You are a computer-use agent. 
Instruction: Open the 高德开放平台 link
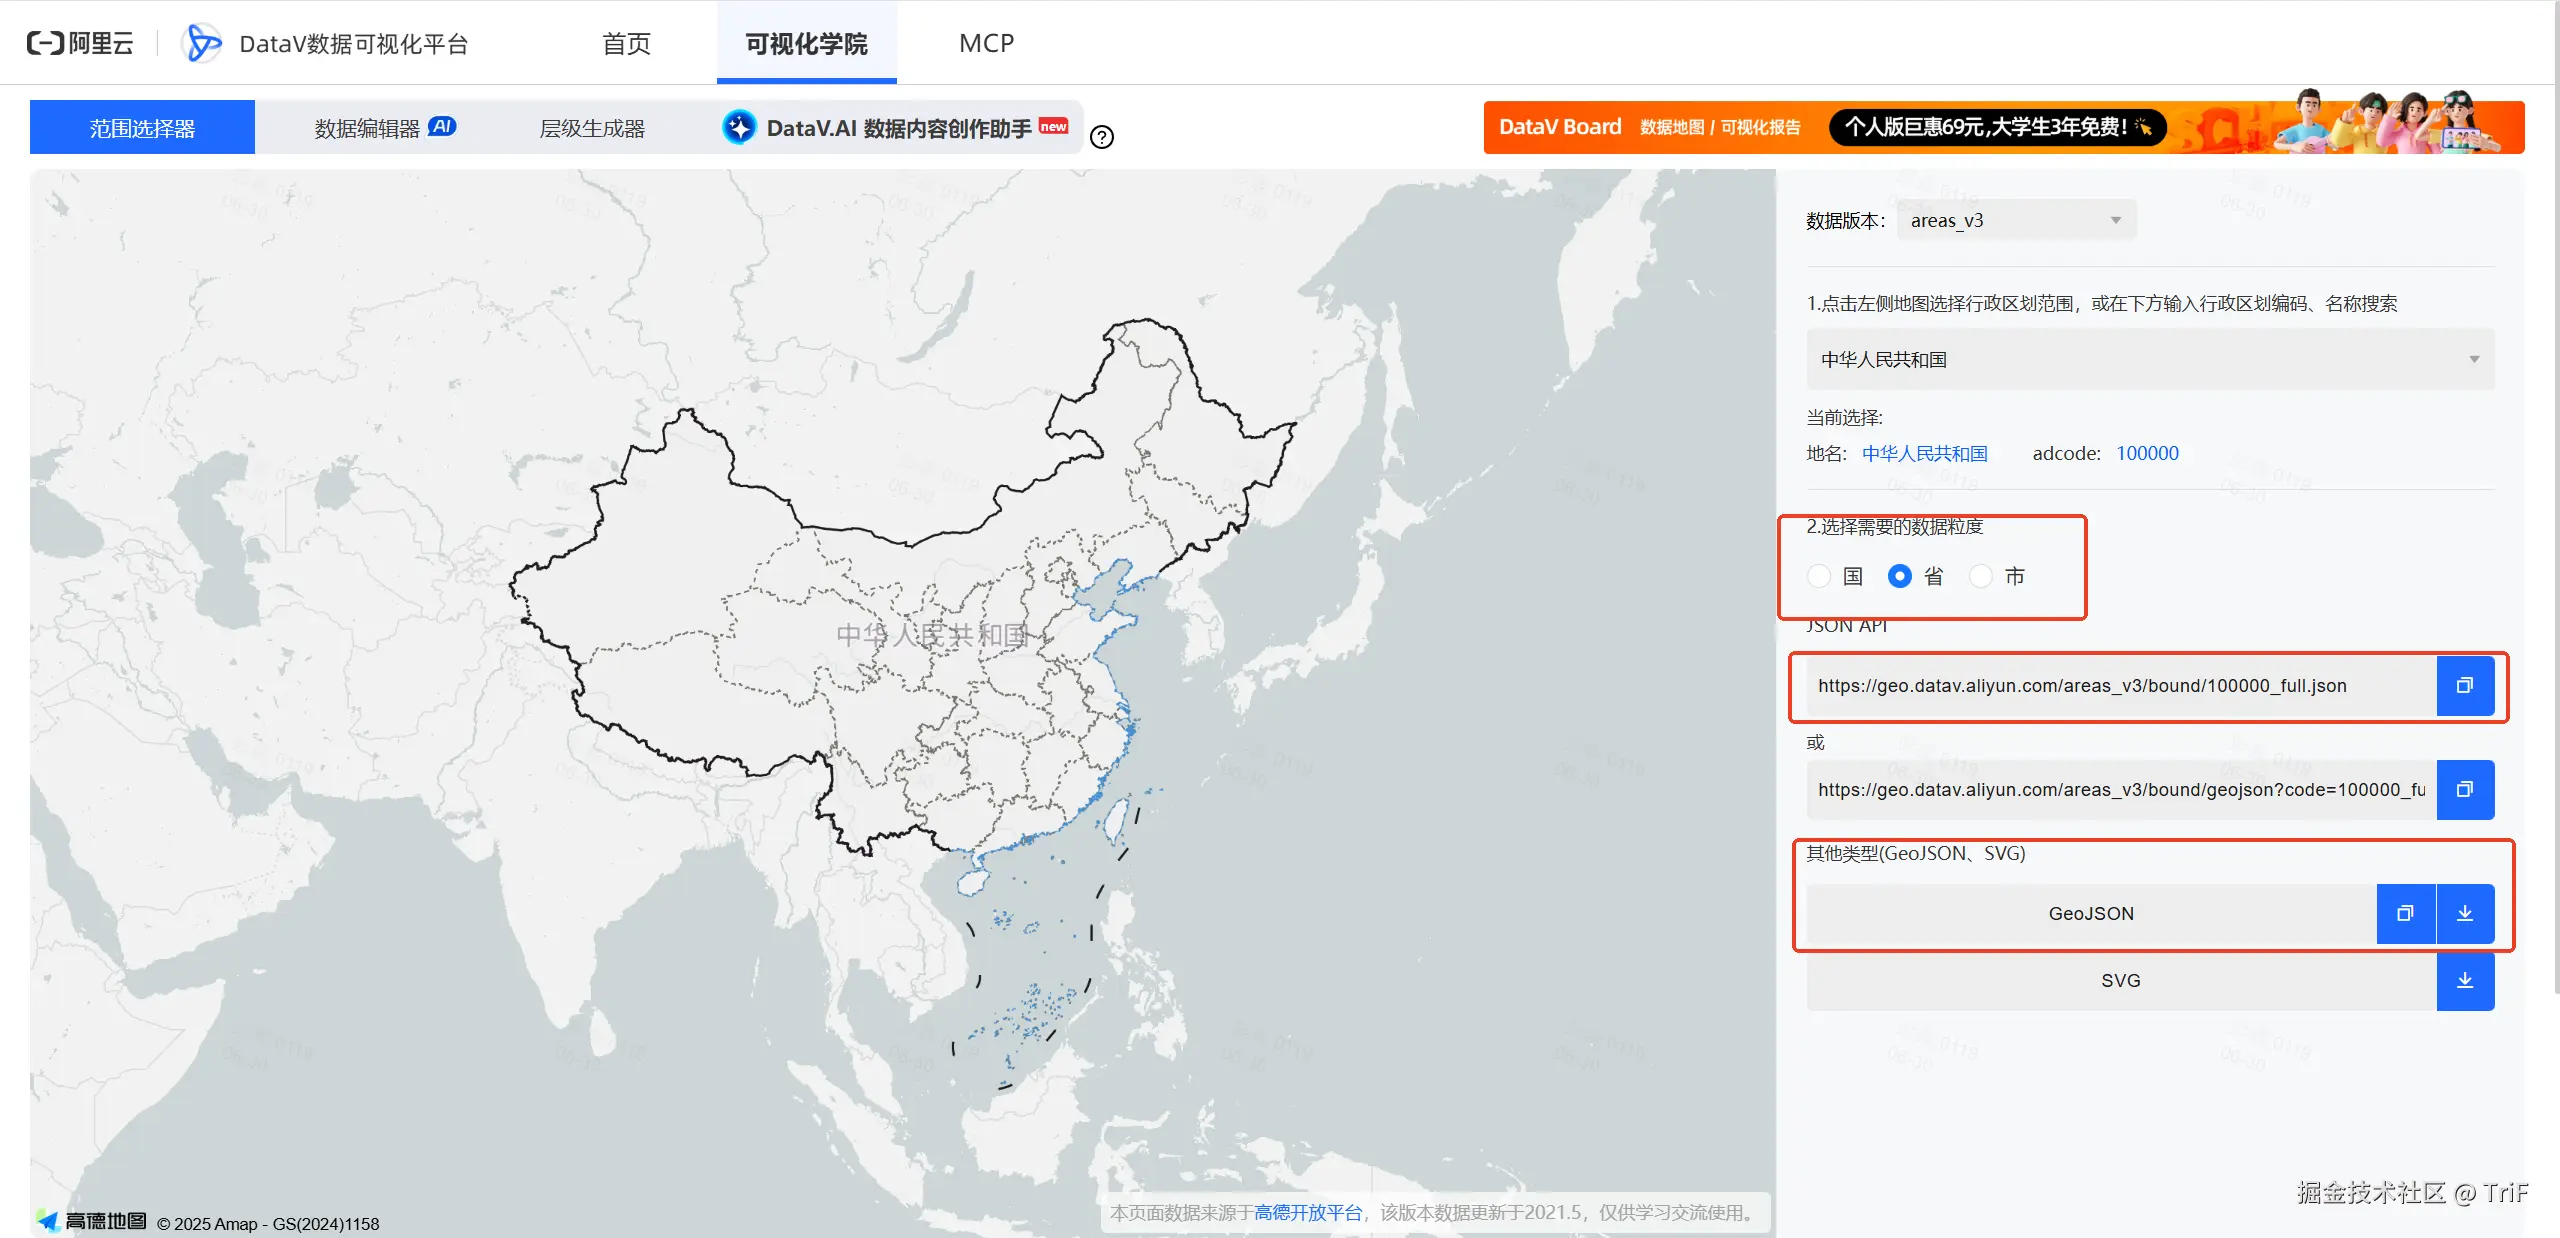(x=1307, y=1212)
